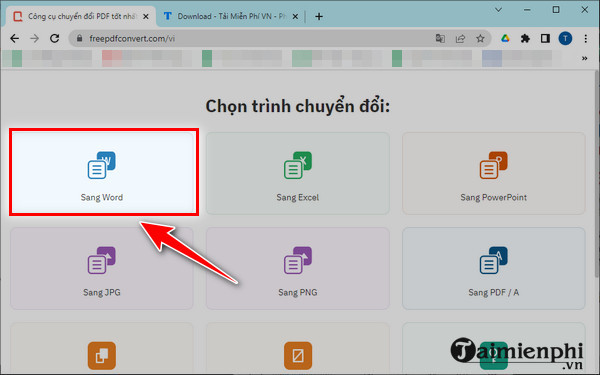The width and height of the screenshot is (600, 375).
Task: Toggle the browser side panel
Action: 545,38
